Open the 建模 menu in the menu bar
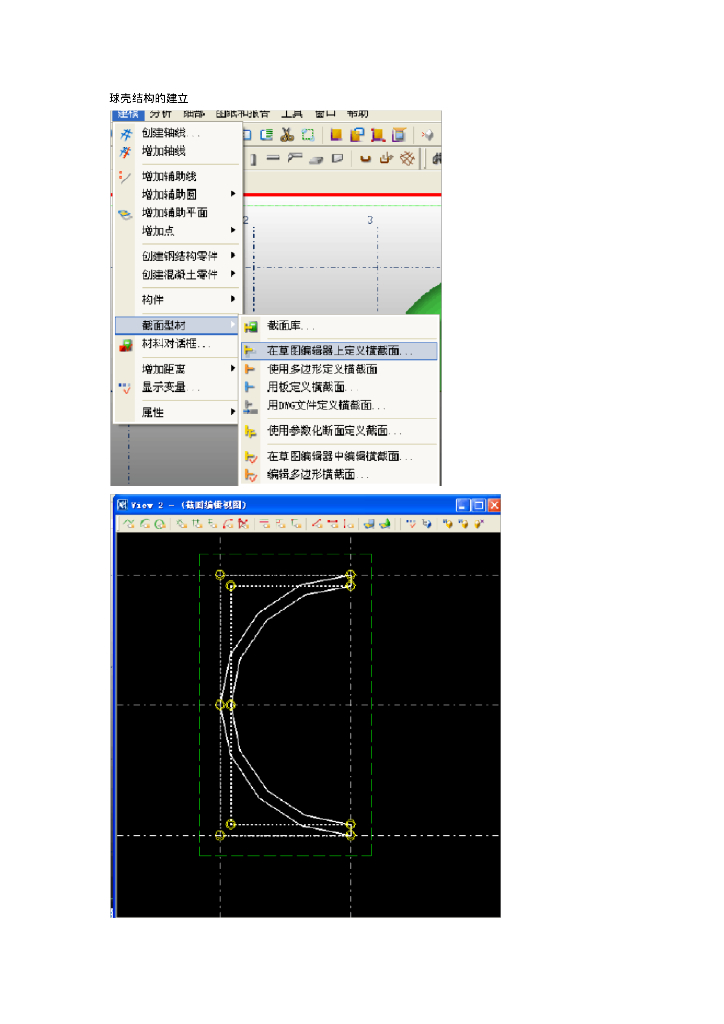 (x=127, y=114)
